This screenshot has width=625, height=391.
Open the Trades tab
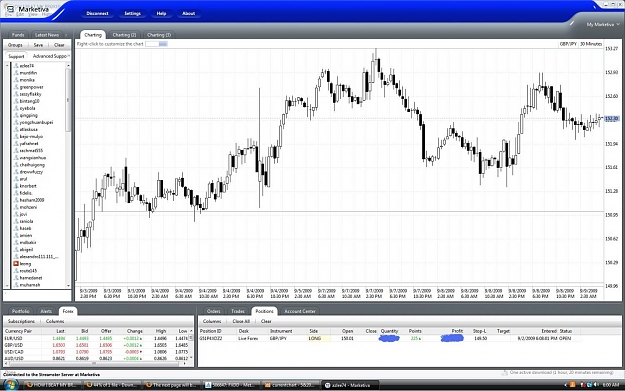click(238, 311)
